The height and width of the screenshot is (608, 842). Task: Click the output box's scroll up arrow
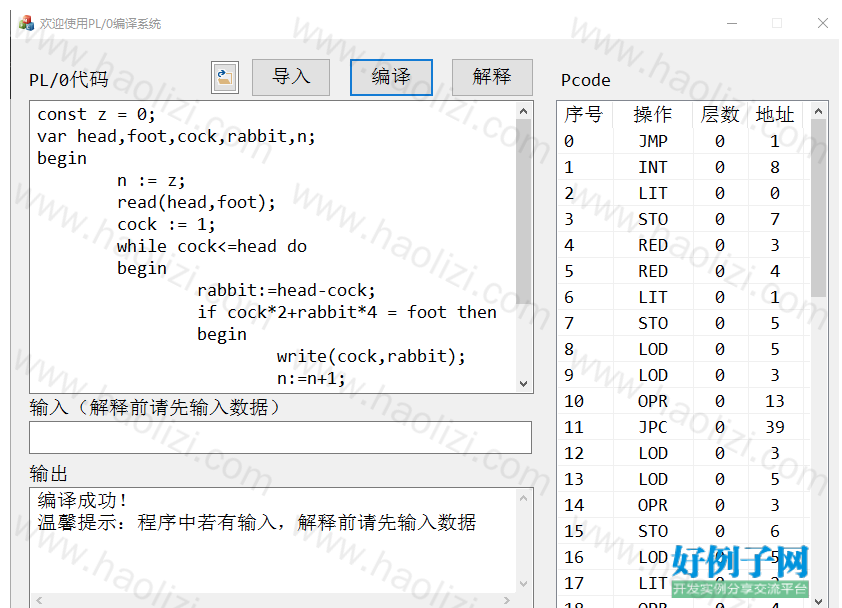(524, 498)
